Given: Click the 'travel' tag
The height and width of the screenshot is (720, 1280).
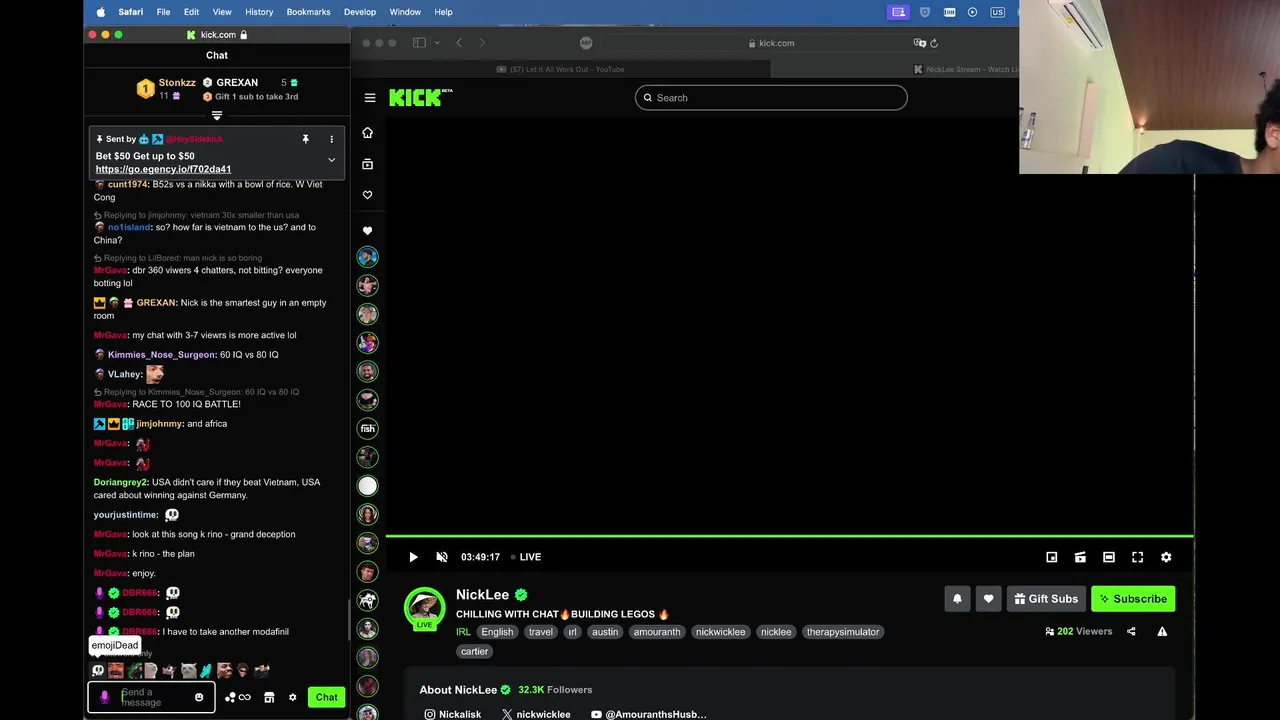Looking at the screenshot, I should pyautogui.click(x=541, y=632).
